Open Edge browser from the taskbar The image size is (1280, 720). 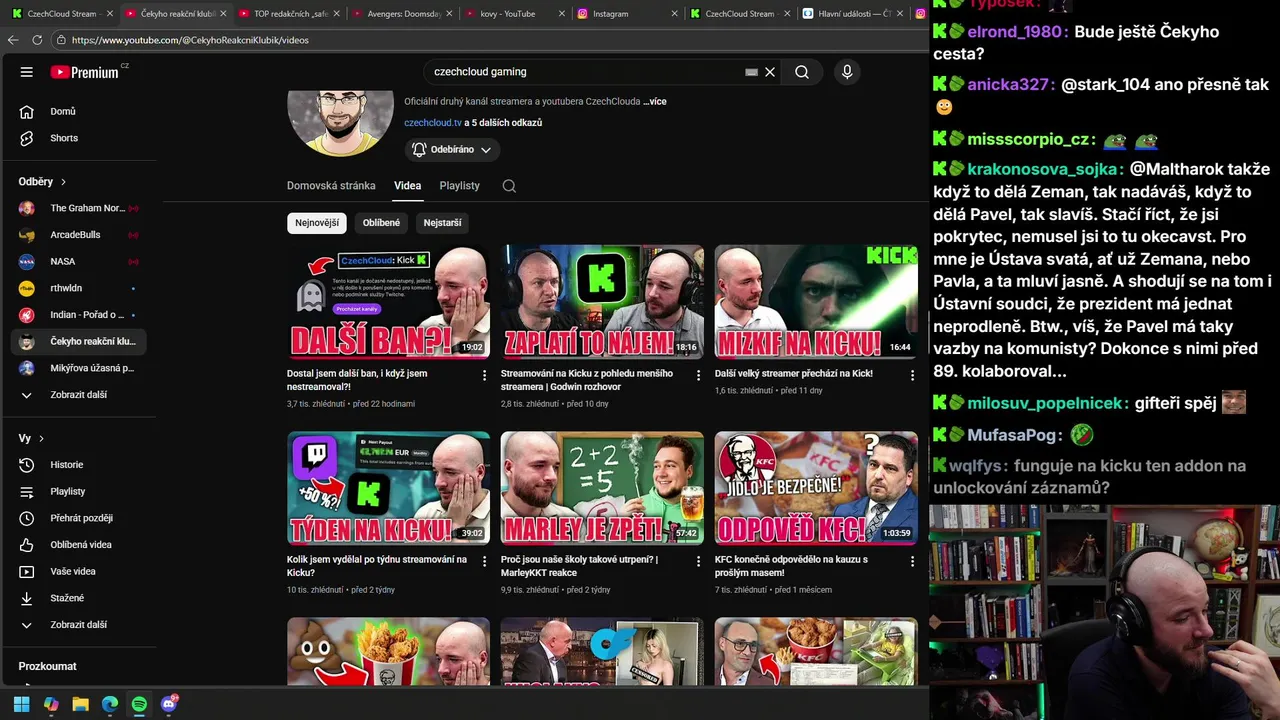coord(110,704)
